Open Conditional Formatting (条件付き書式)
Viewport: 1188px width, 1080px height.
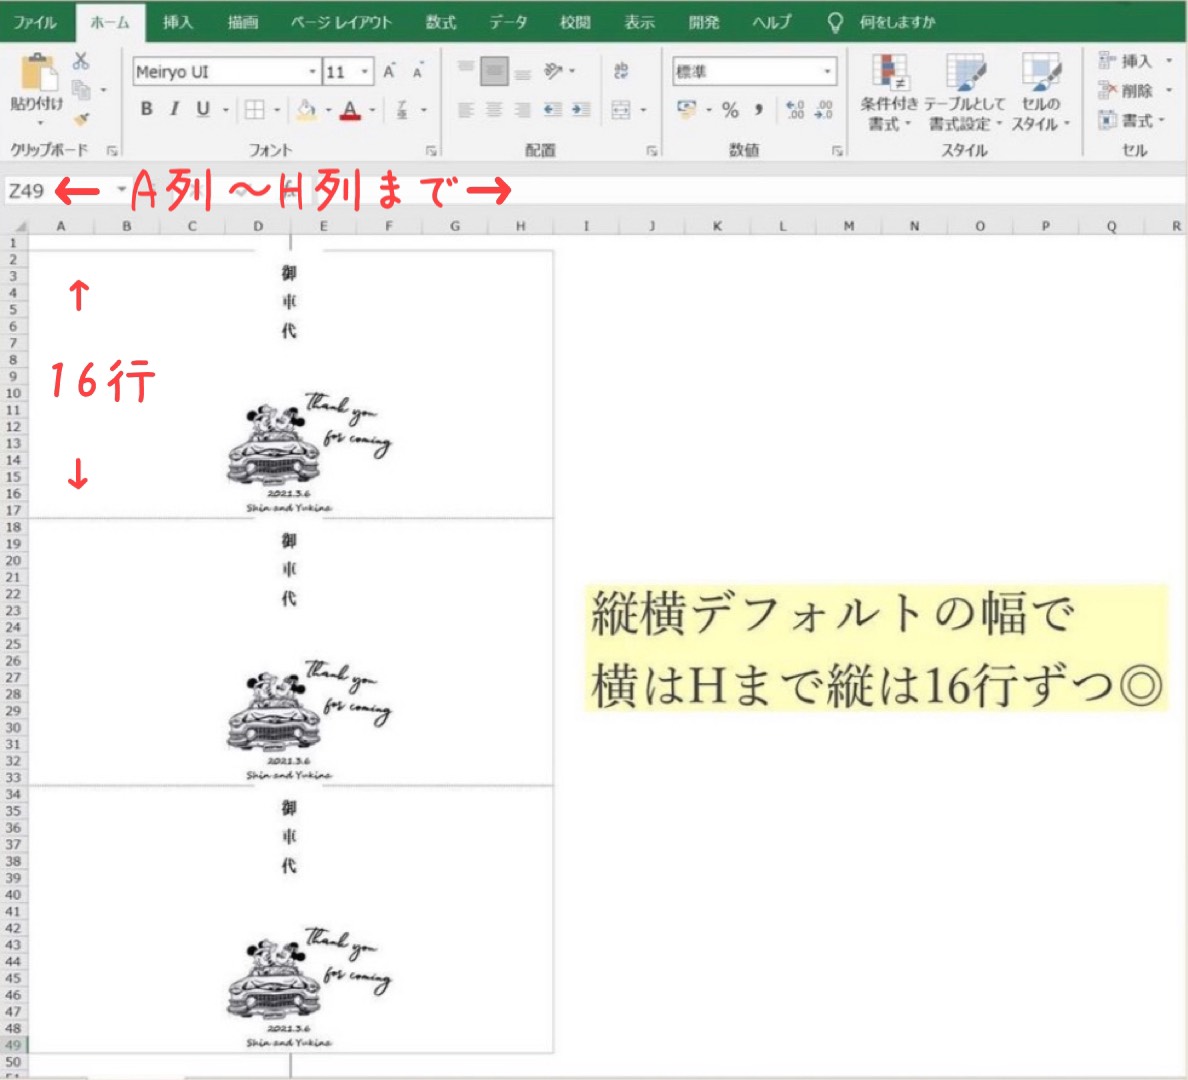(889, 92)
